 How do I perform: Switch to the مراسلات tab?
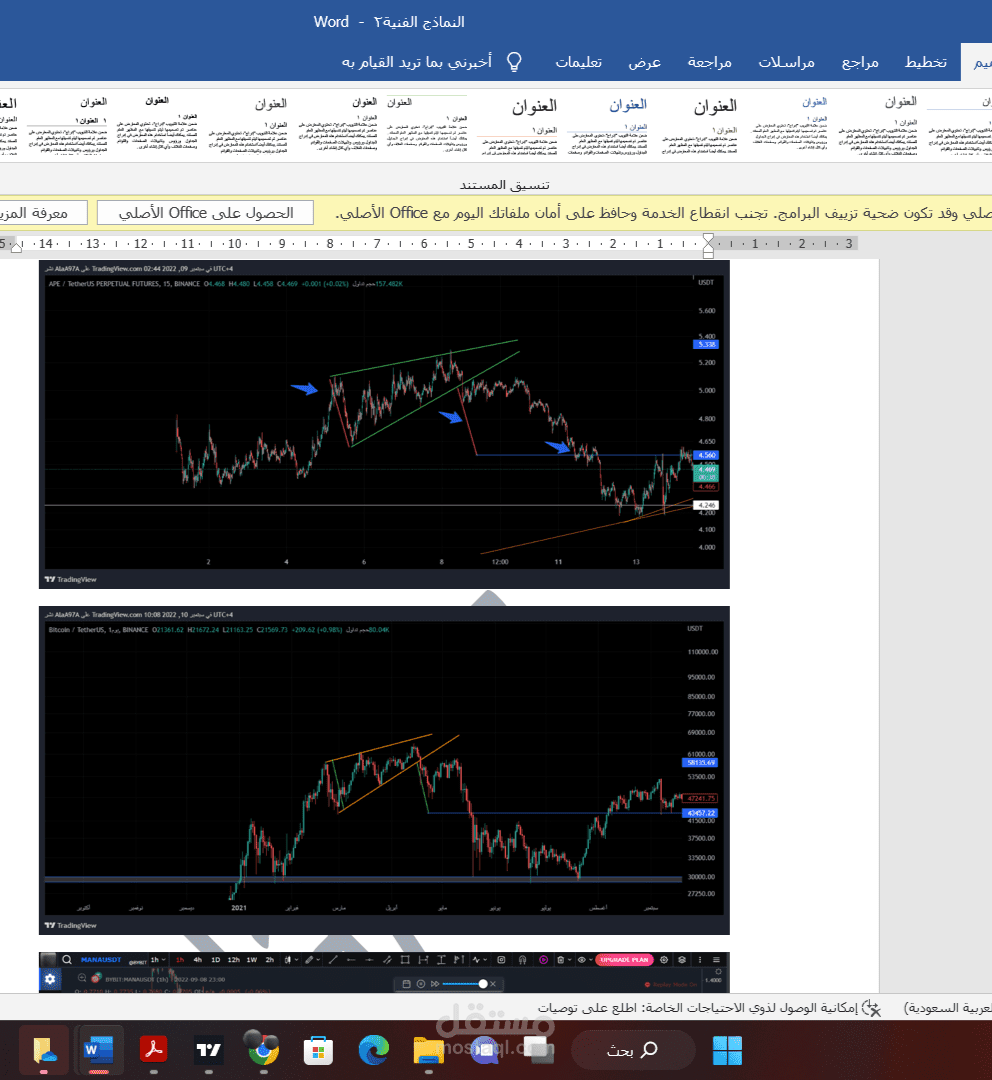[786, 63]
